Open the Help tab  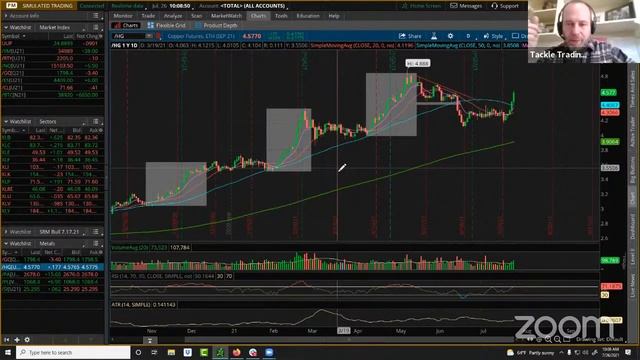(x=334, y=16)
